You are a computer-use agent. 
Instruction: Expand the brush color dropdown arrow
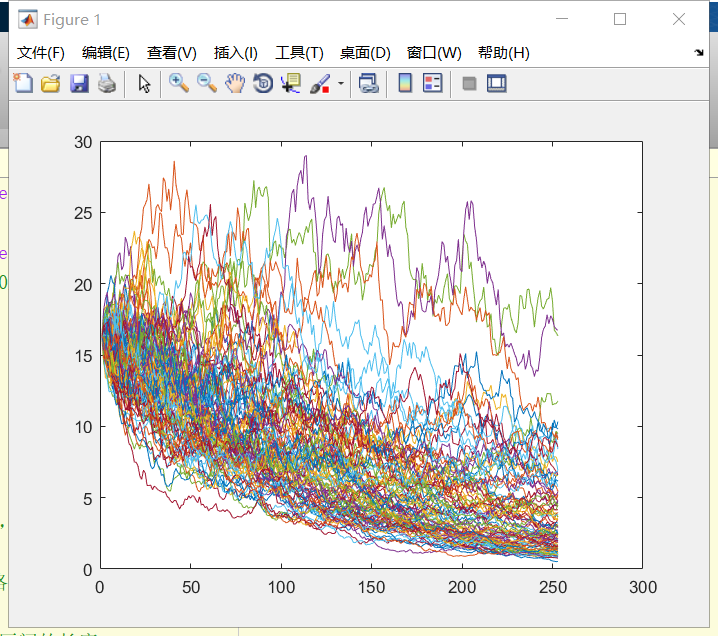click(341, 84)
